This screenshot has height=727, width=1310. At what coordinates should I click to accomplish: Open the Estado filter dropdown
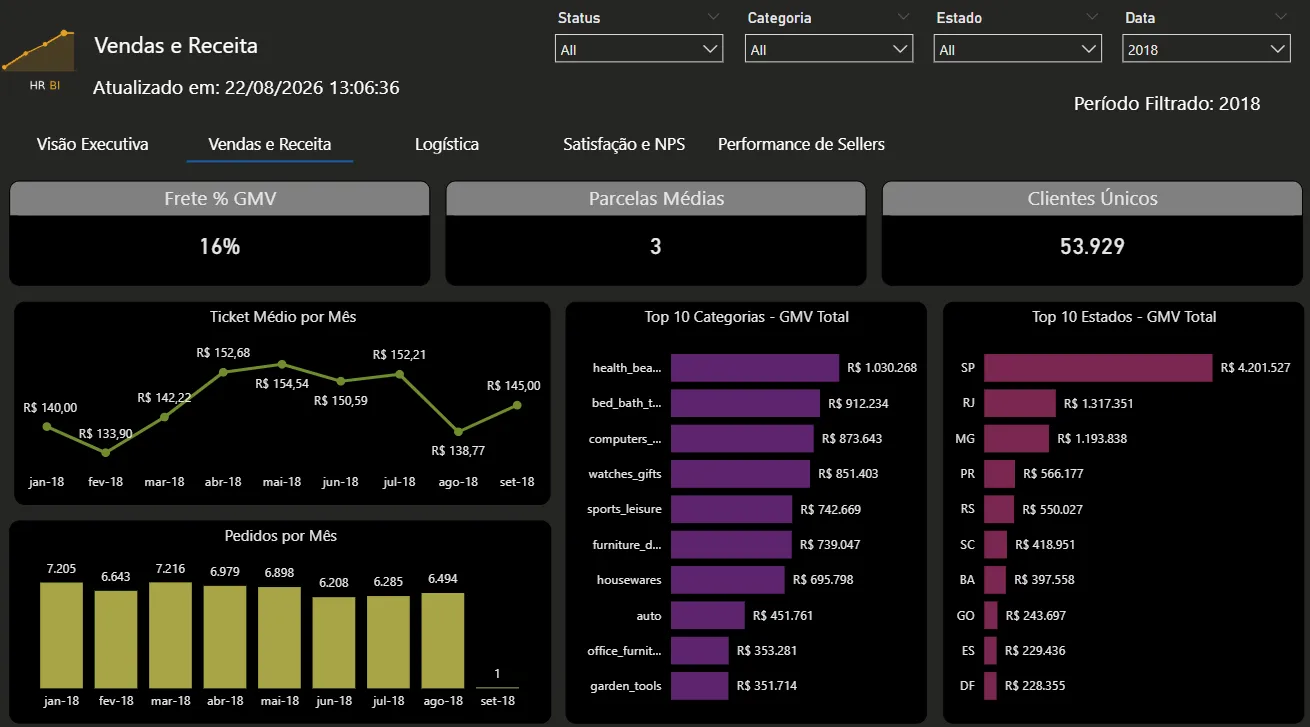pyautogui.click(x=1018, y=49)
